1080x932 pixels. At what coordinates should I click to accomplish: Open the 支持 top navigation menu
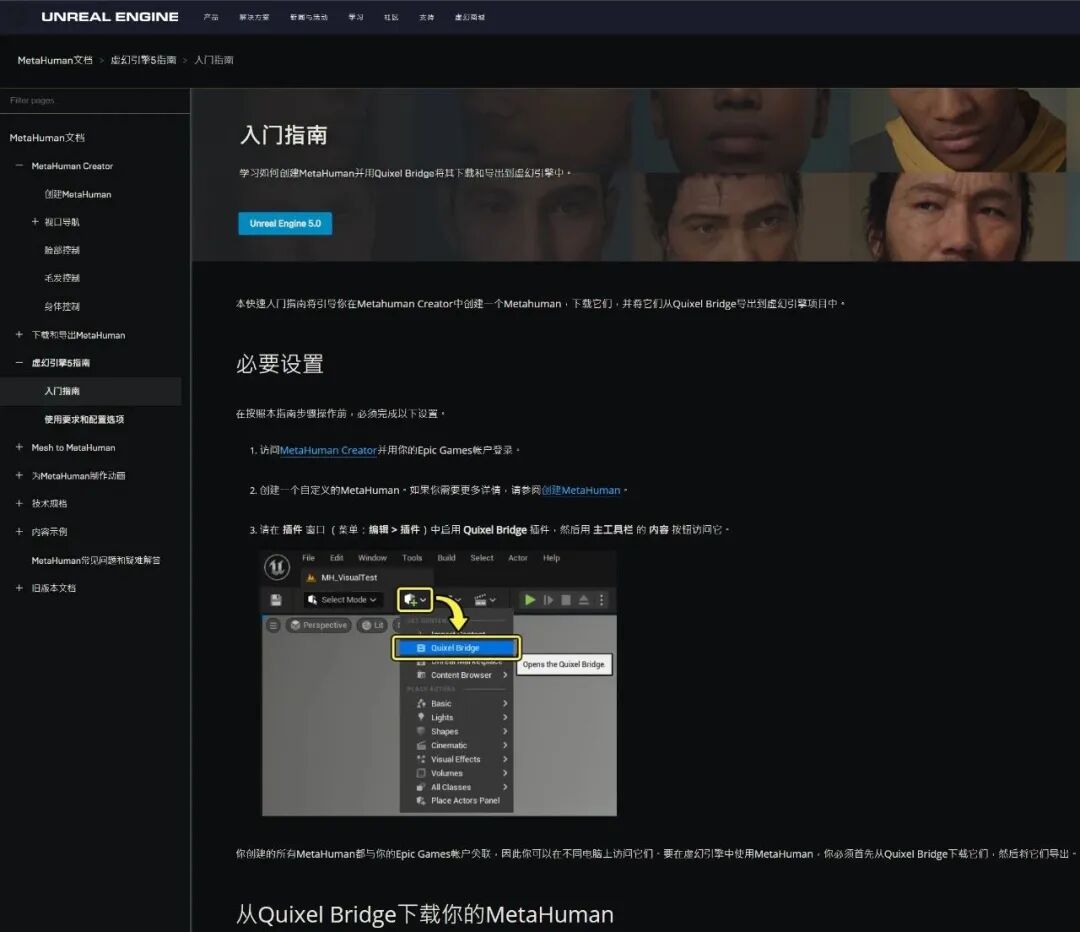[426, 17]
